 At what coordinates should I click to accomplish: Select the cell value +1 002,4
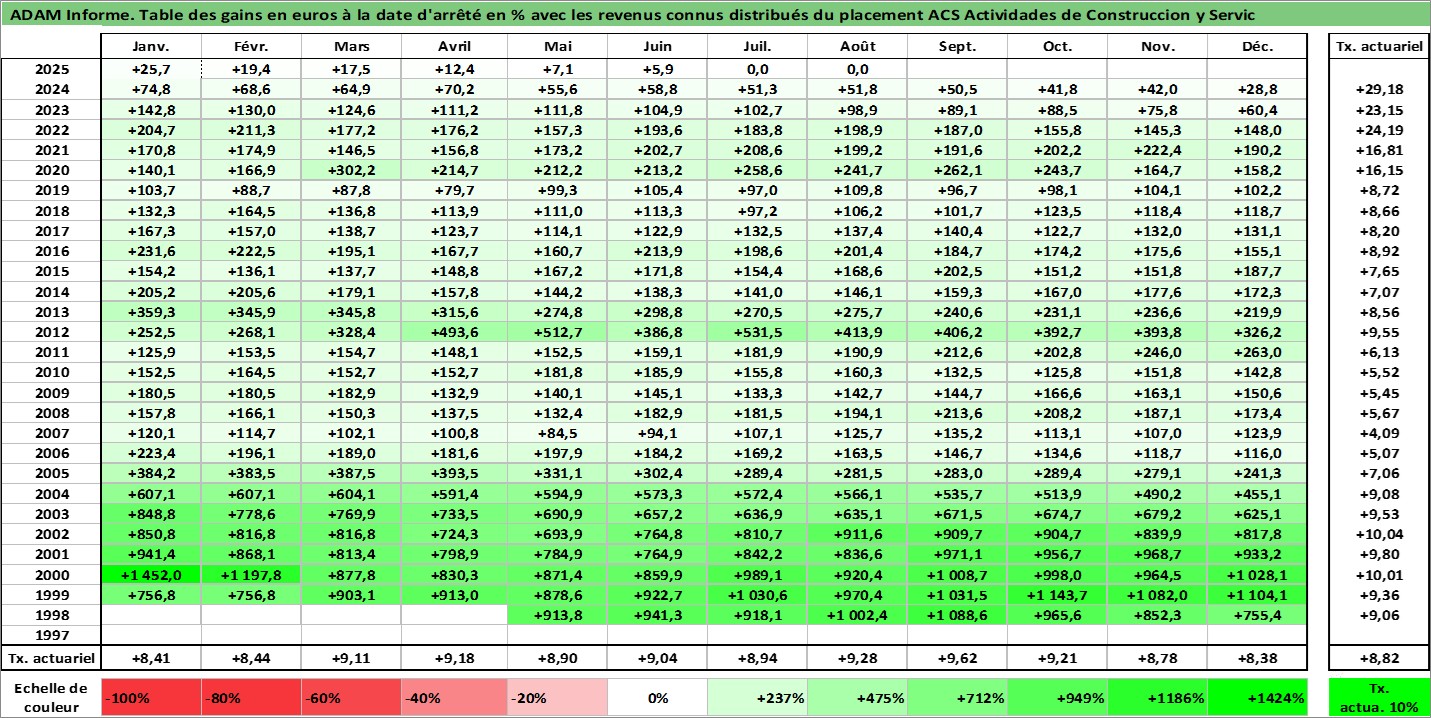858,615
